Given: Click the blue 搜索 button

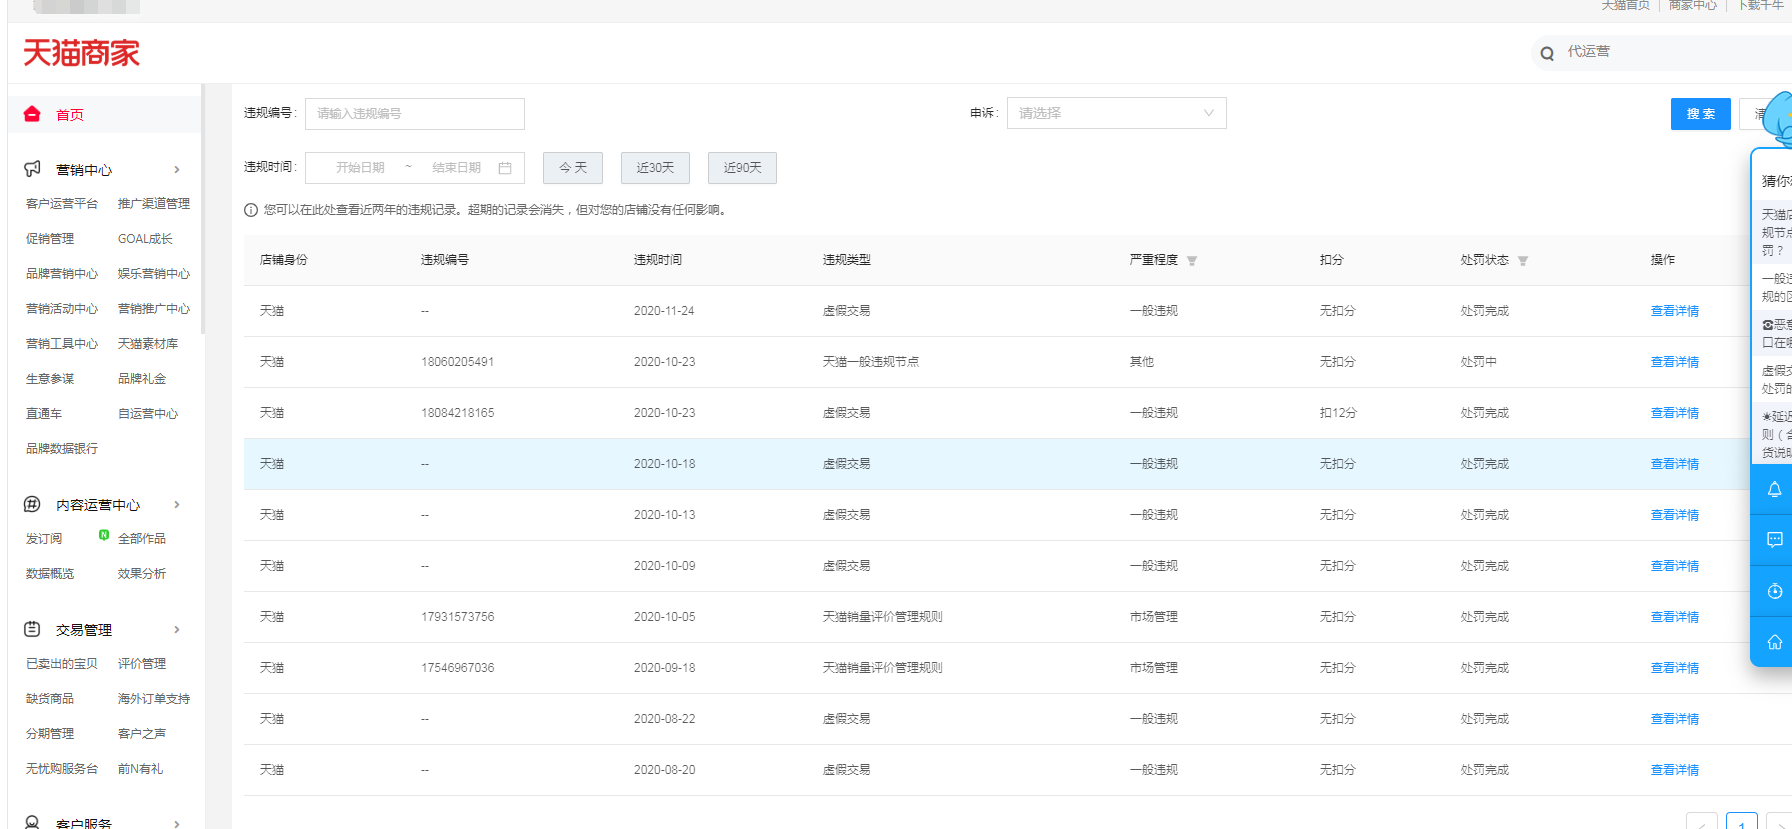Looking at the screenshot, I should (1700, 114).
